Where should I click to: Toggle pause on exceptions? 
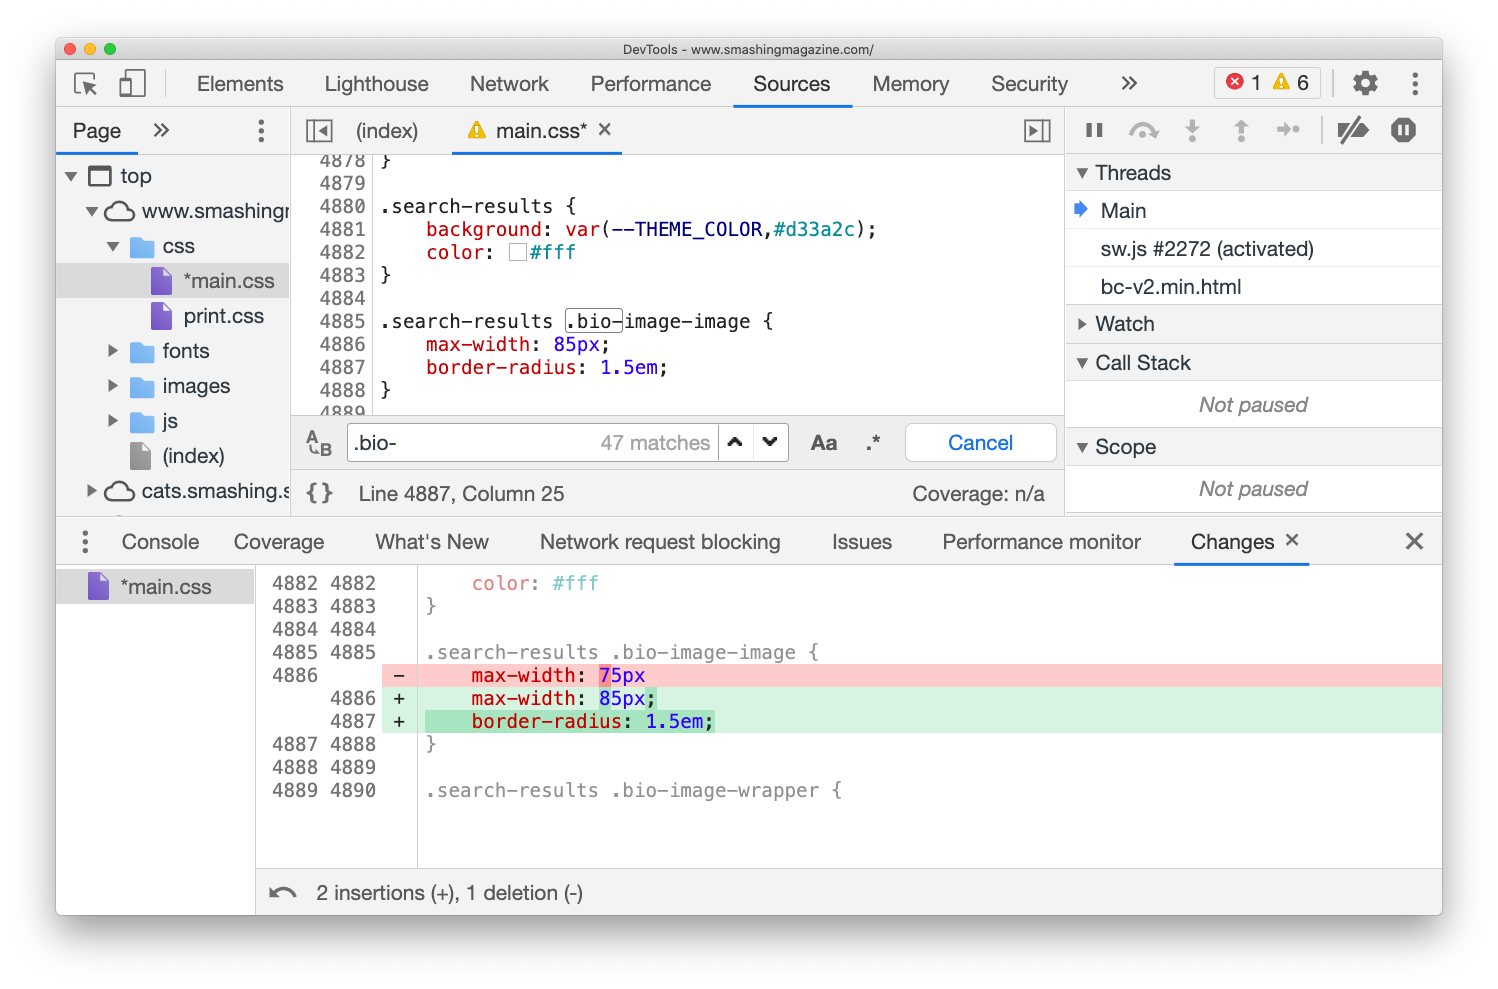point(1403,130)
